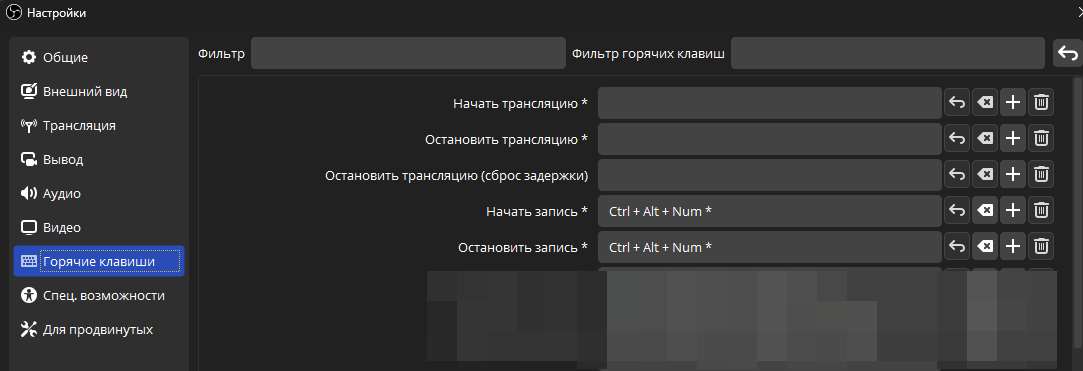Screen dimensions: 1083x371
Task: Click the Фильтр горячих клавиш field
Action: [888, 53]
